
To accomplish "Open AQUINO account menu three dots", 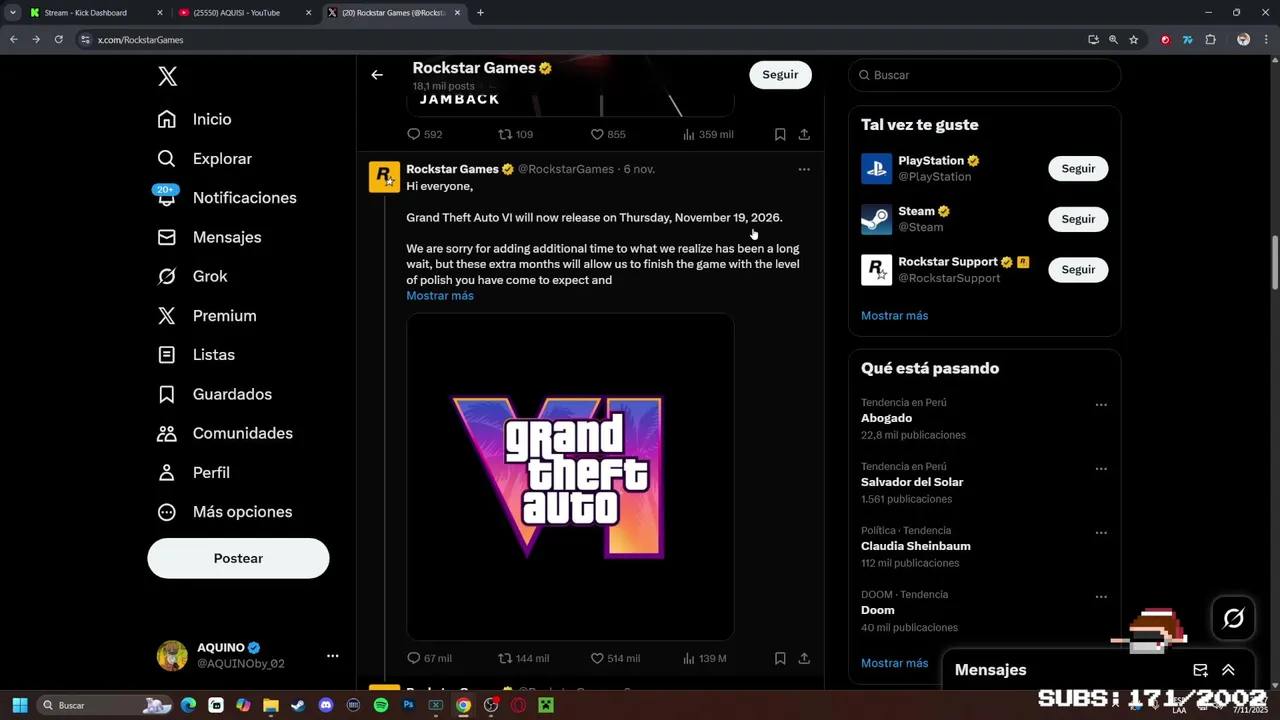I will (x=332, y=656).
